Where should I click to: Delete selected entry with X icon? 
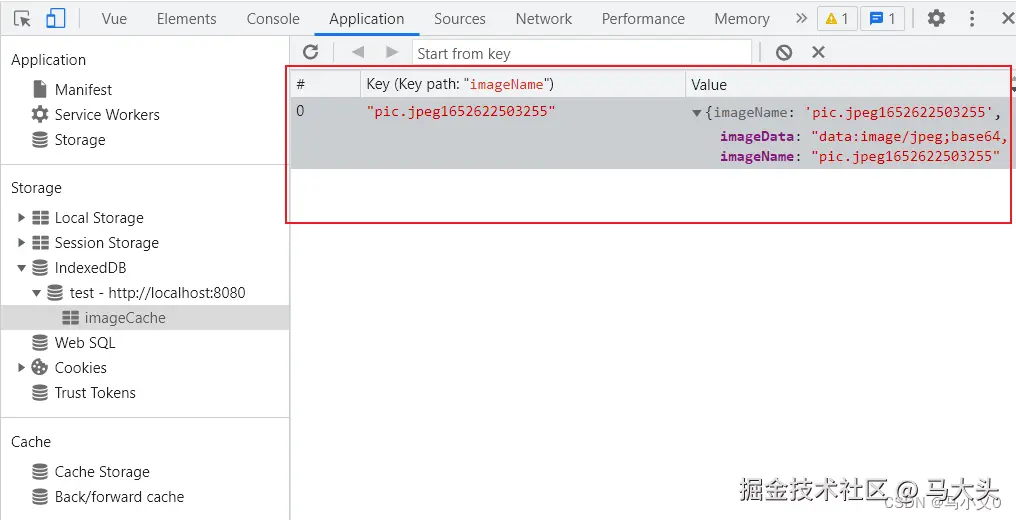818,52
